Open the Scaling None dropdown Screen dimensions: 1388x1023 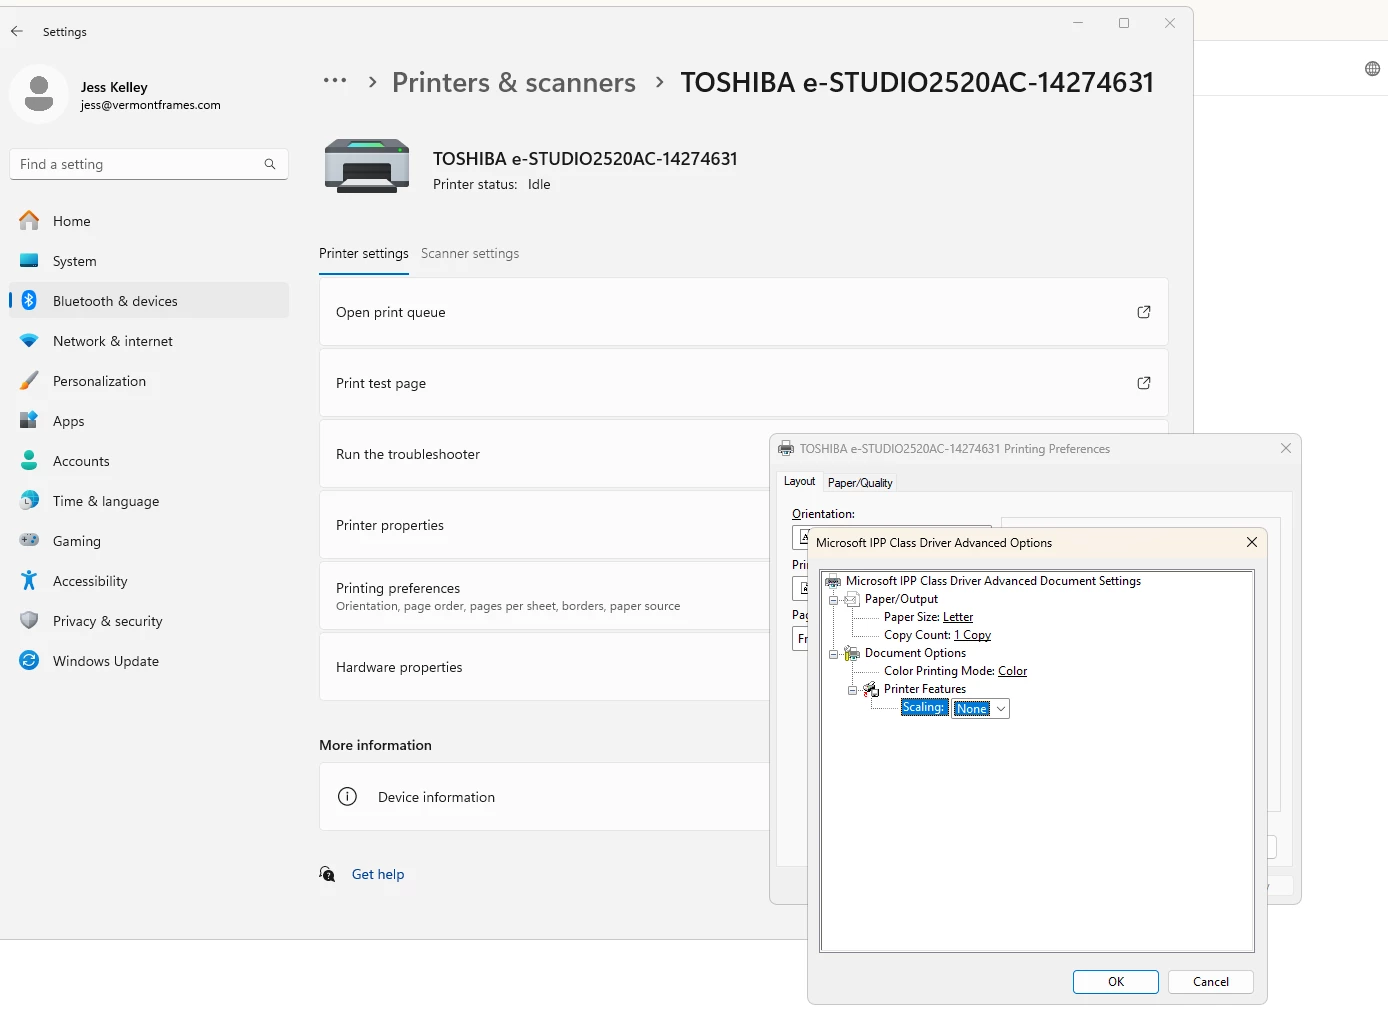pyautogui.click(x=1000, y=708)
